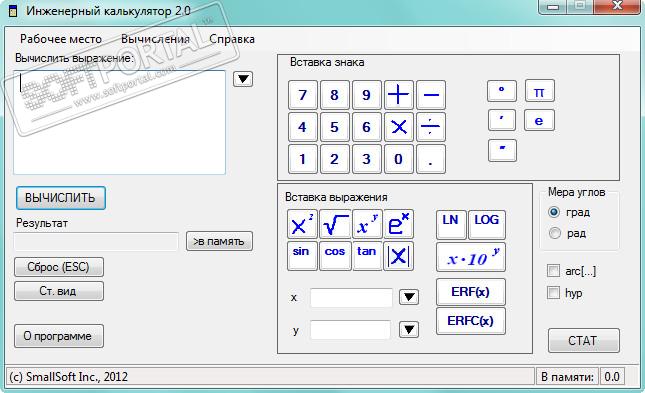Insert digit 4 from keypad
Viewport: 645px width, 393px height.
[x=303, y=127]
